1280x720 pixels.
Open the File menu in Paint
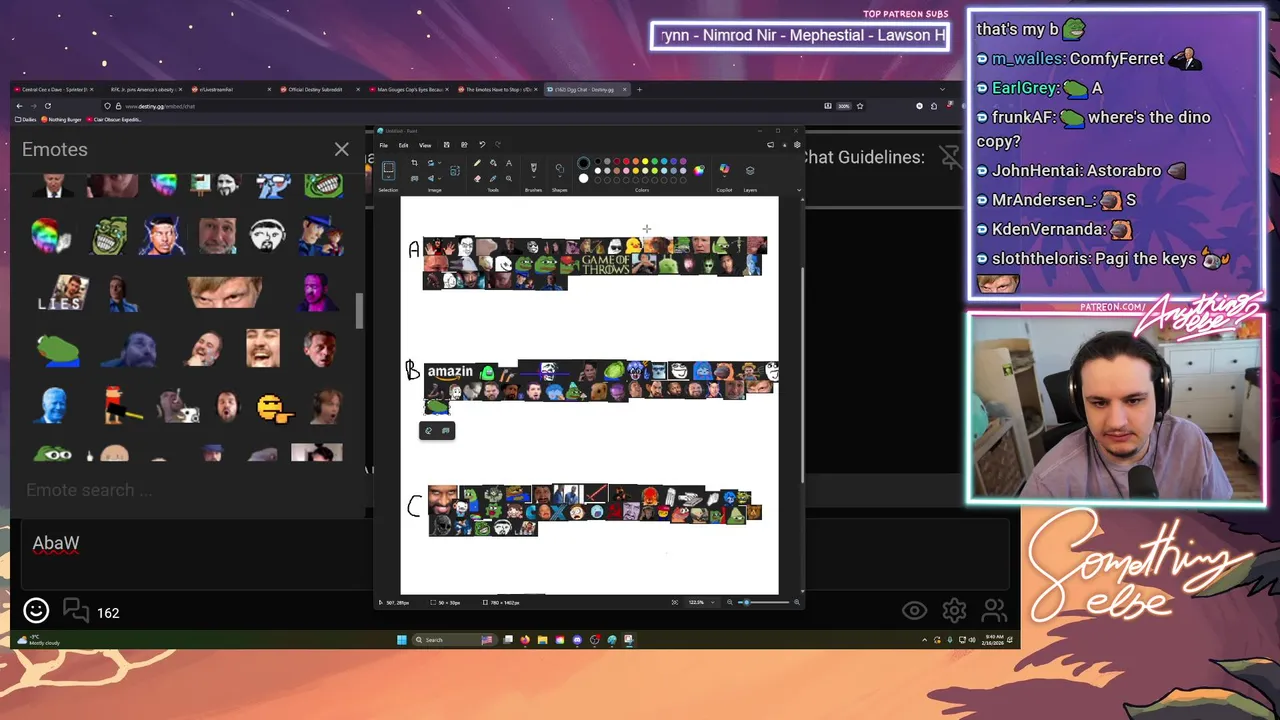(x=383, y=145)
